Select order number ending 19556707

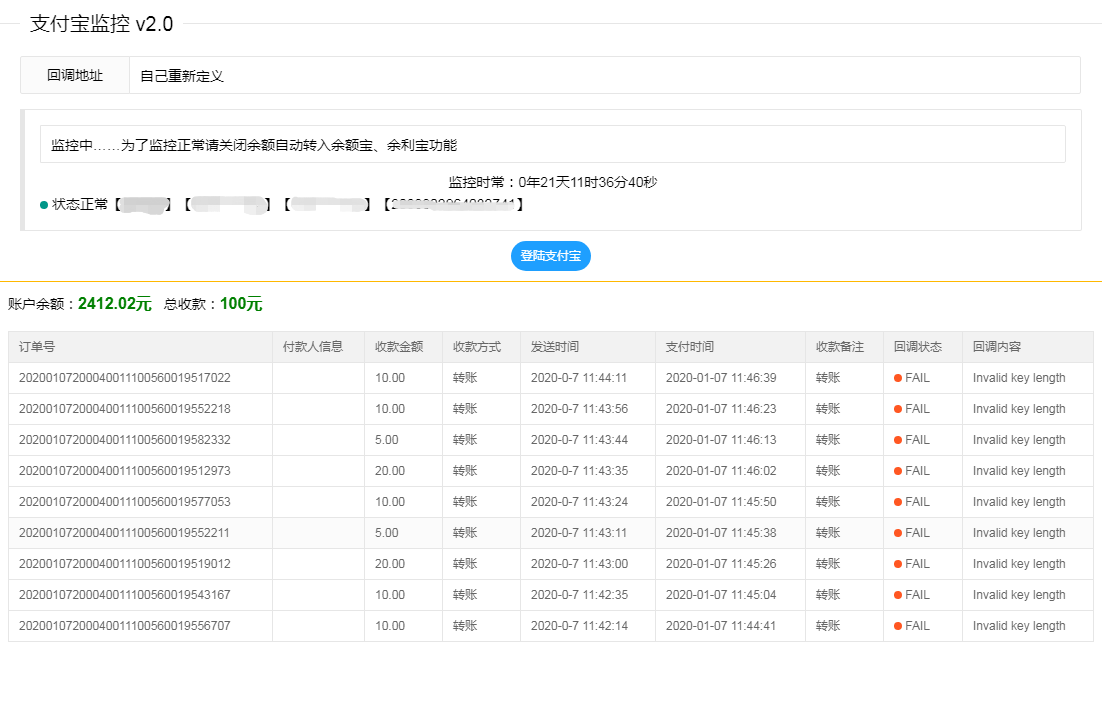(124, 625)
